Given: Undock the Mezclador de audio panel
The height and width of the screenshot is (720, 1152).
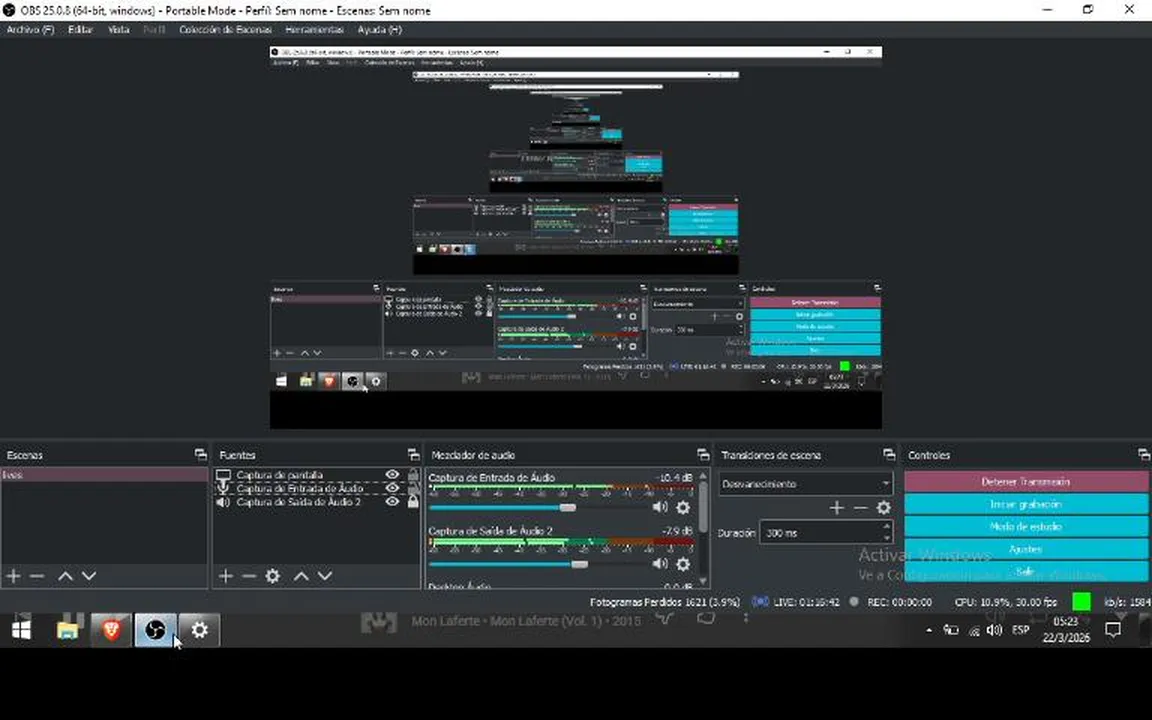Looking at the screenshot, I should tap(703, 455).
